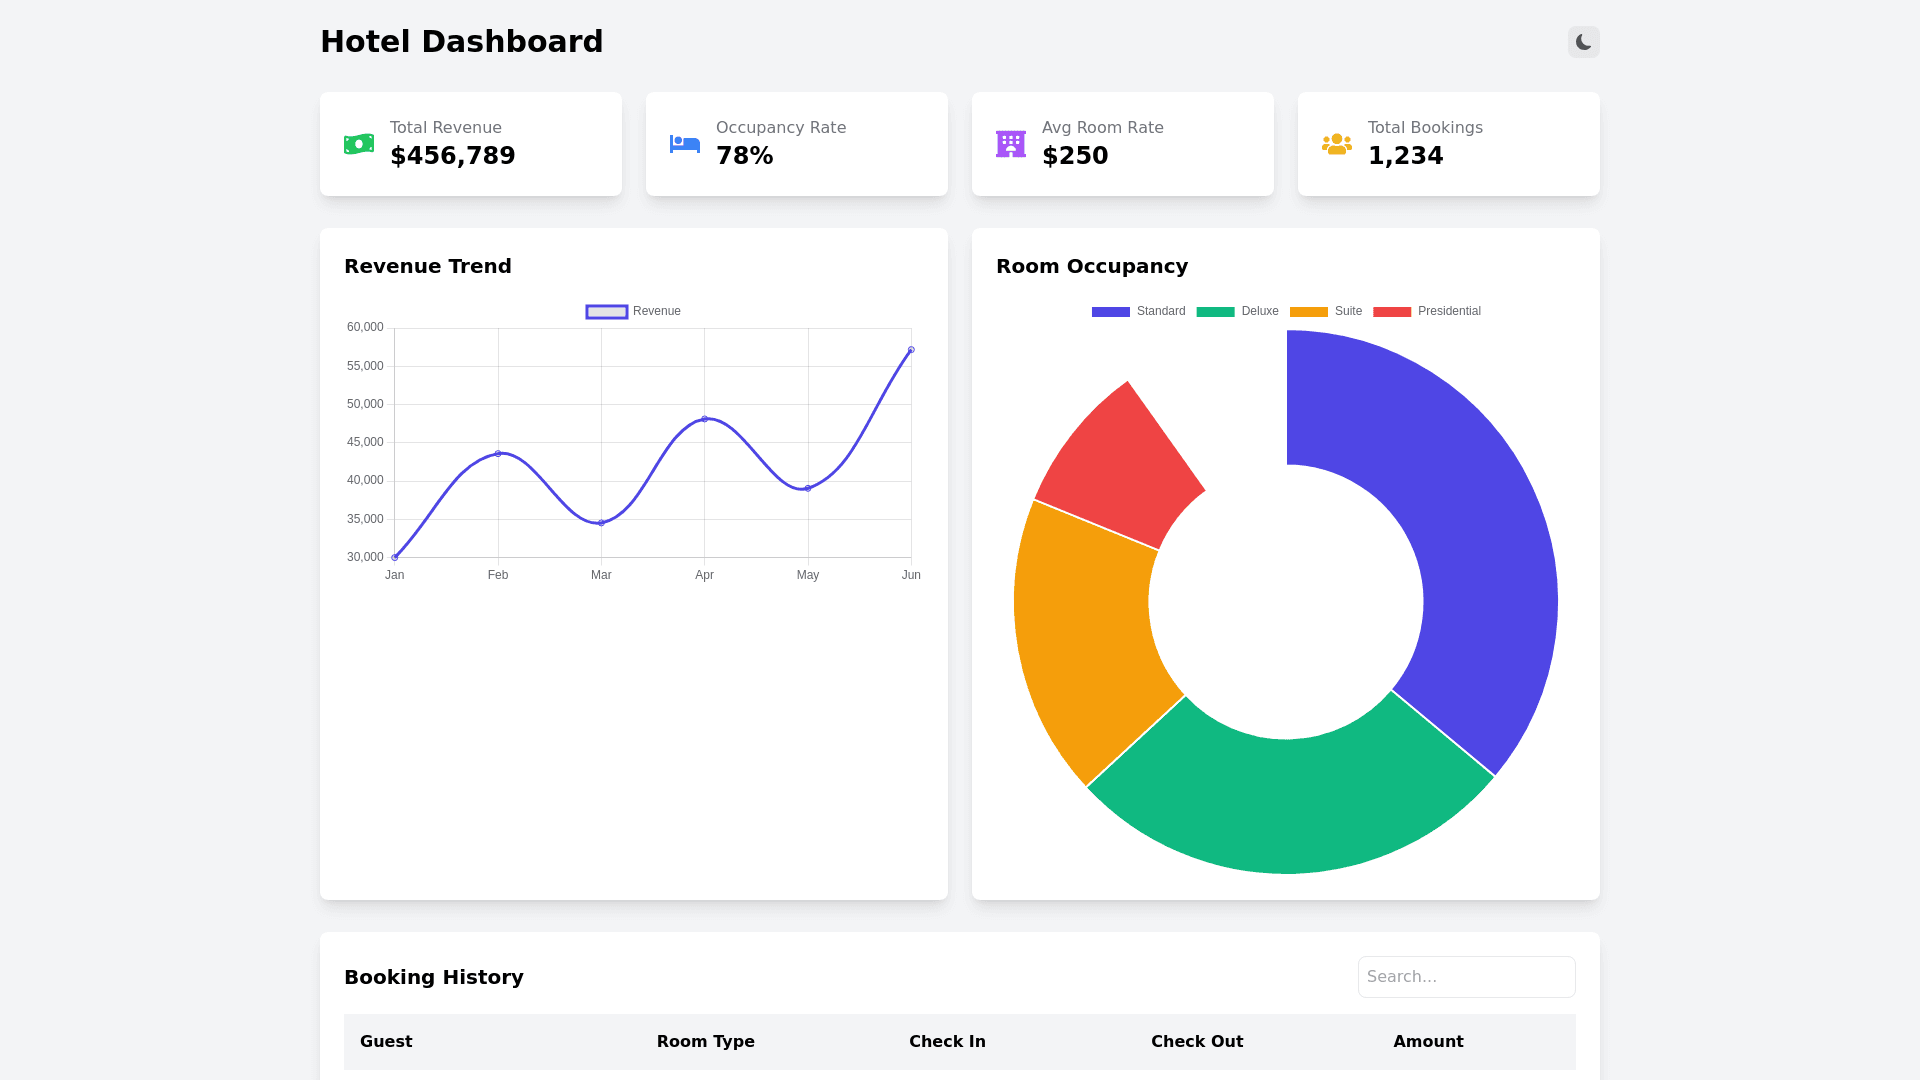Hide the Deluxe series via its legend
1920x1080 pixels.
tap(1238, 312)
